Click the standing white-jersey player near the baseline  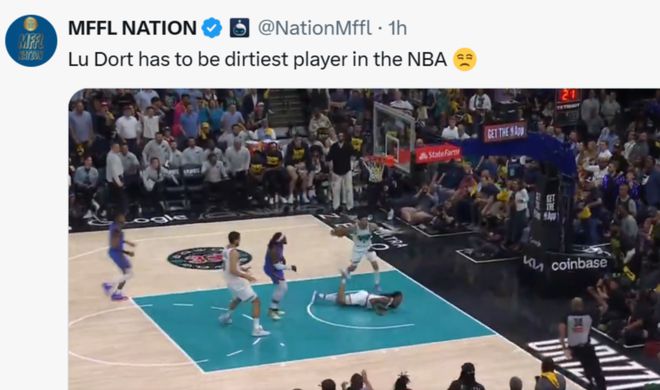click(359, 251)
